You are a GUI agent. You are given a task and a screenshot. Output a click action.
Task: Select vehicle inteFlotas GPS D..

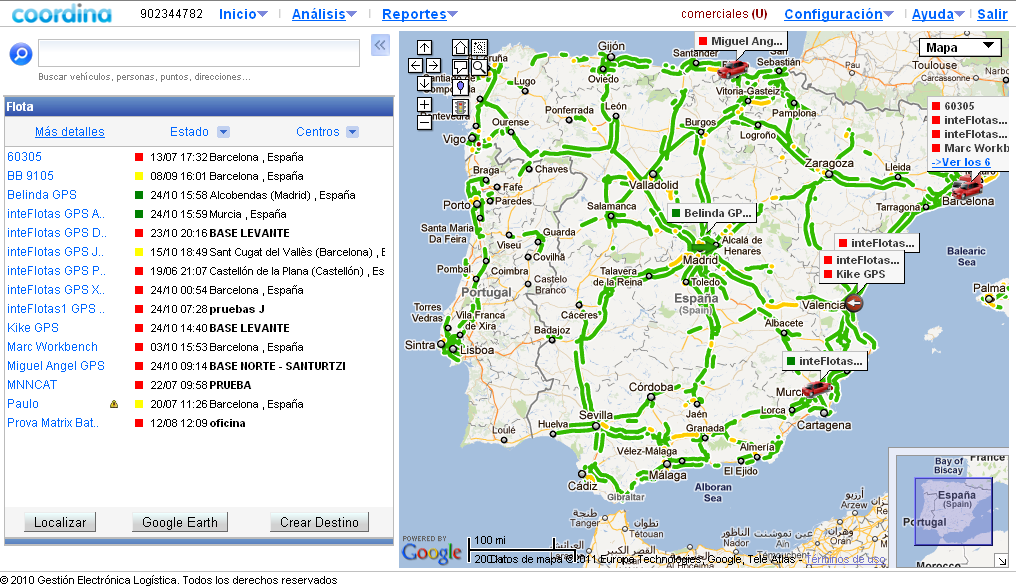tap(57, 233)
